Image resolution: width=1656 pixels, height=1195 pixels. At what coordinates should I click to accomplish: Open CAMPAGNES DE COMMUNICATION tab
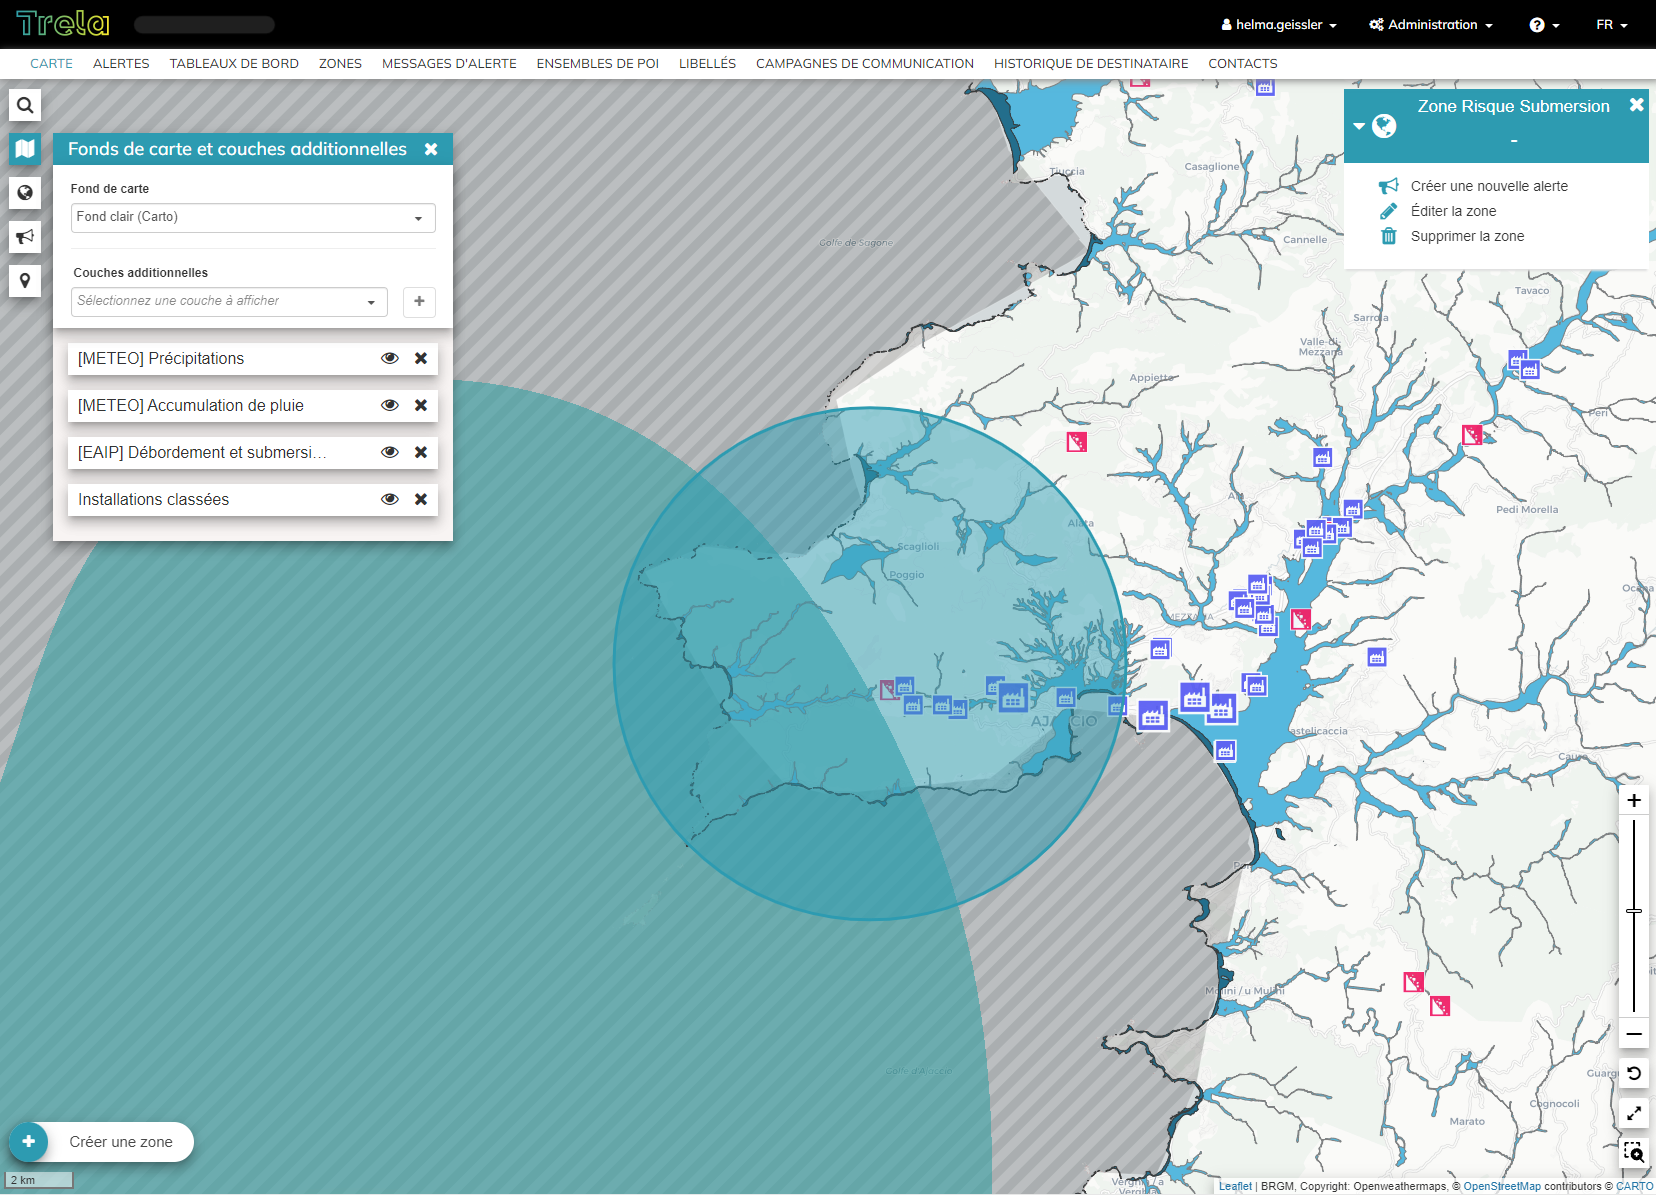click(864, 63)
